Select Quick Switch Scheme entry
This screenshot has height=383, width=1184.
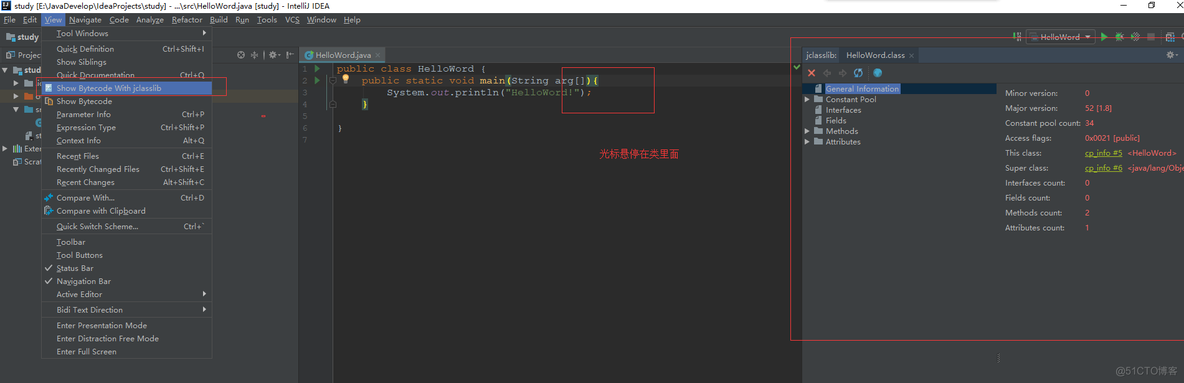click(127, 227)
